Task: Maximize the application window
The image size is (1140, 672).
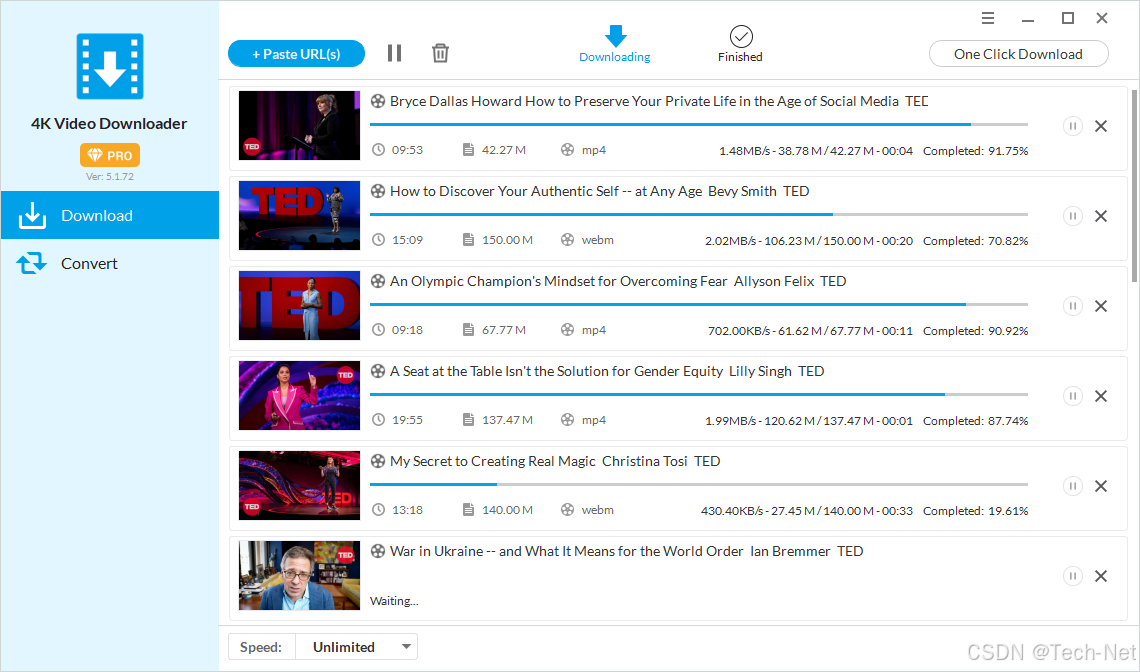Action: tap(1067, 18)
